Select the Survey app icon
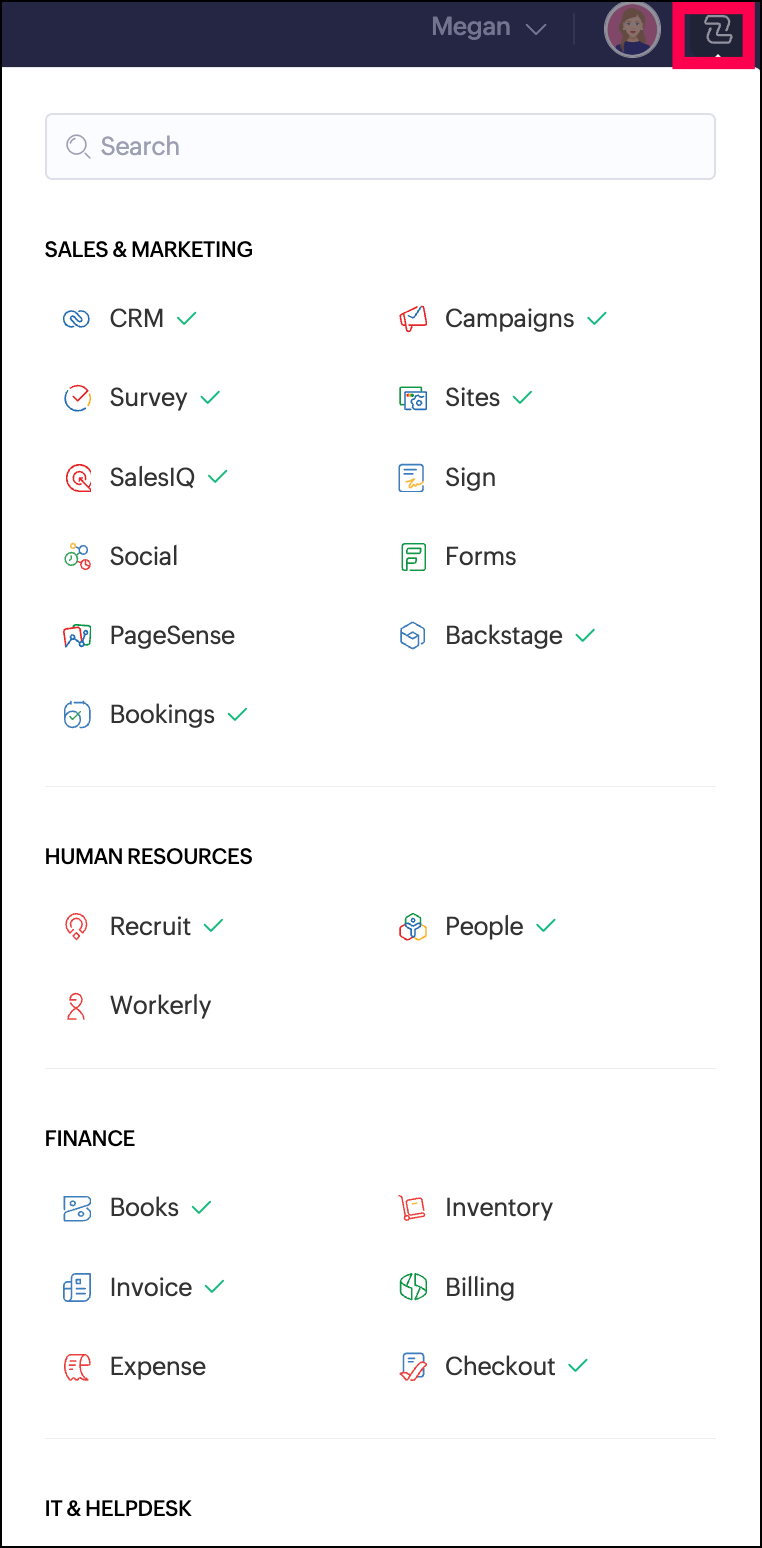This screenshot has width=762, height=1548. [x=77, y=398]
